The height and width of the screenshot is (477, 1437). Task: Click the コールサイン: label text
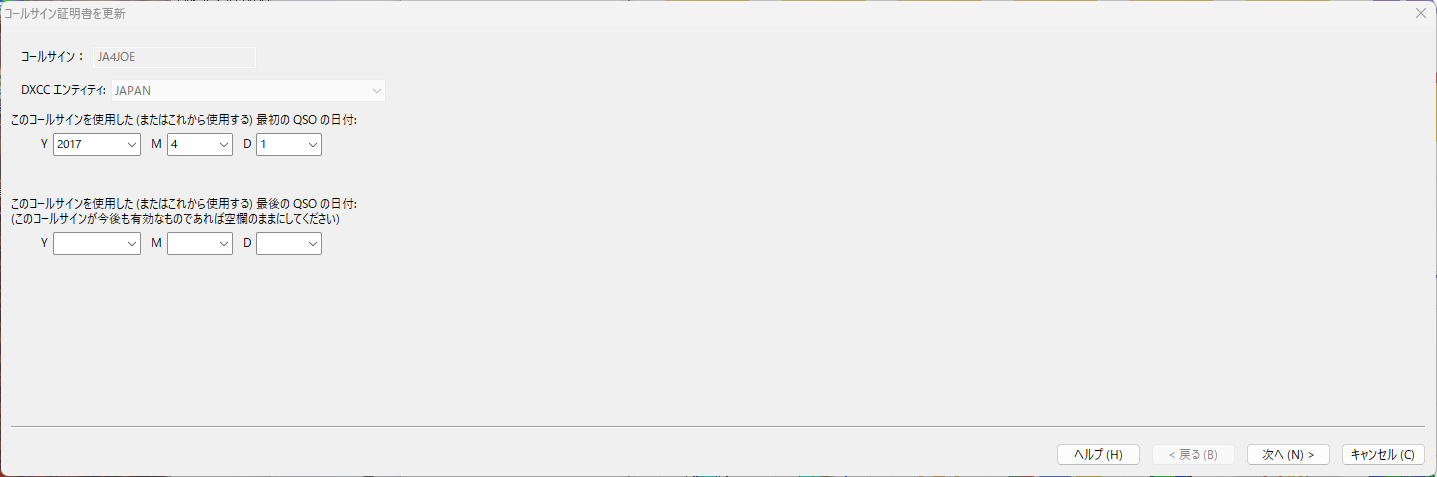(53, 57)
